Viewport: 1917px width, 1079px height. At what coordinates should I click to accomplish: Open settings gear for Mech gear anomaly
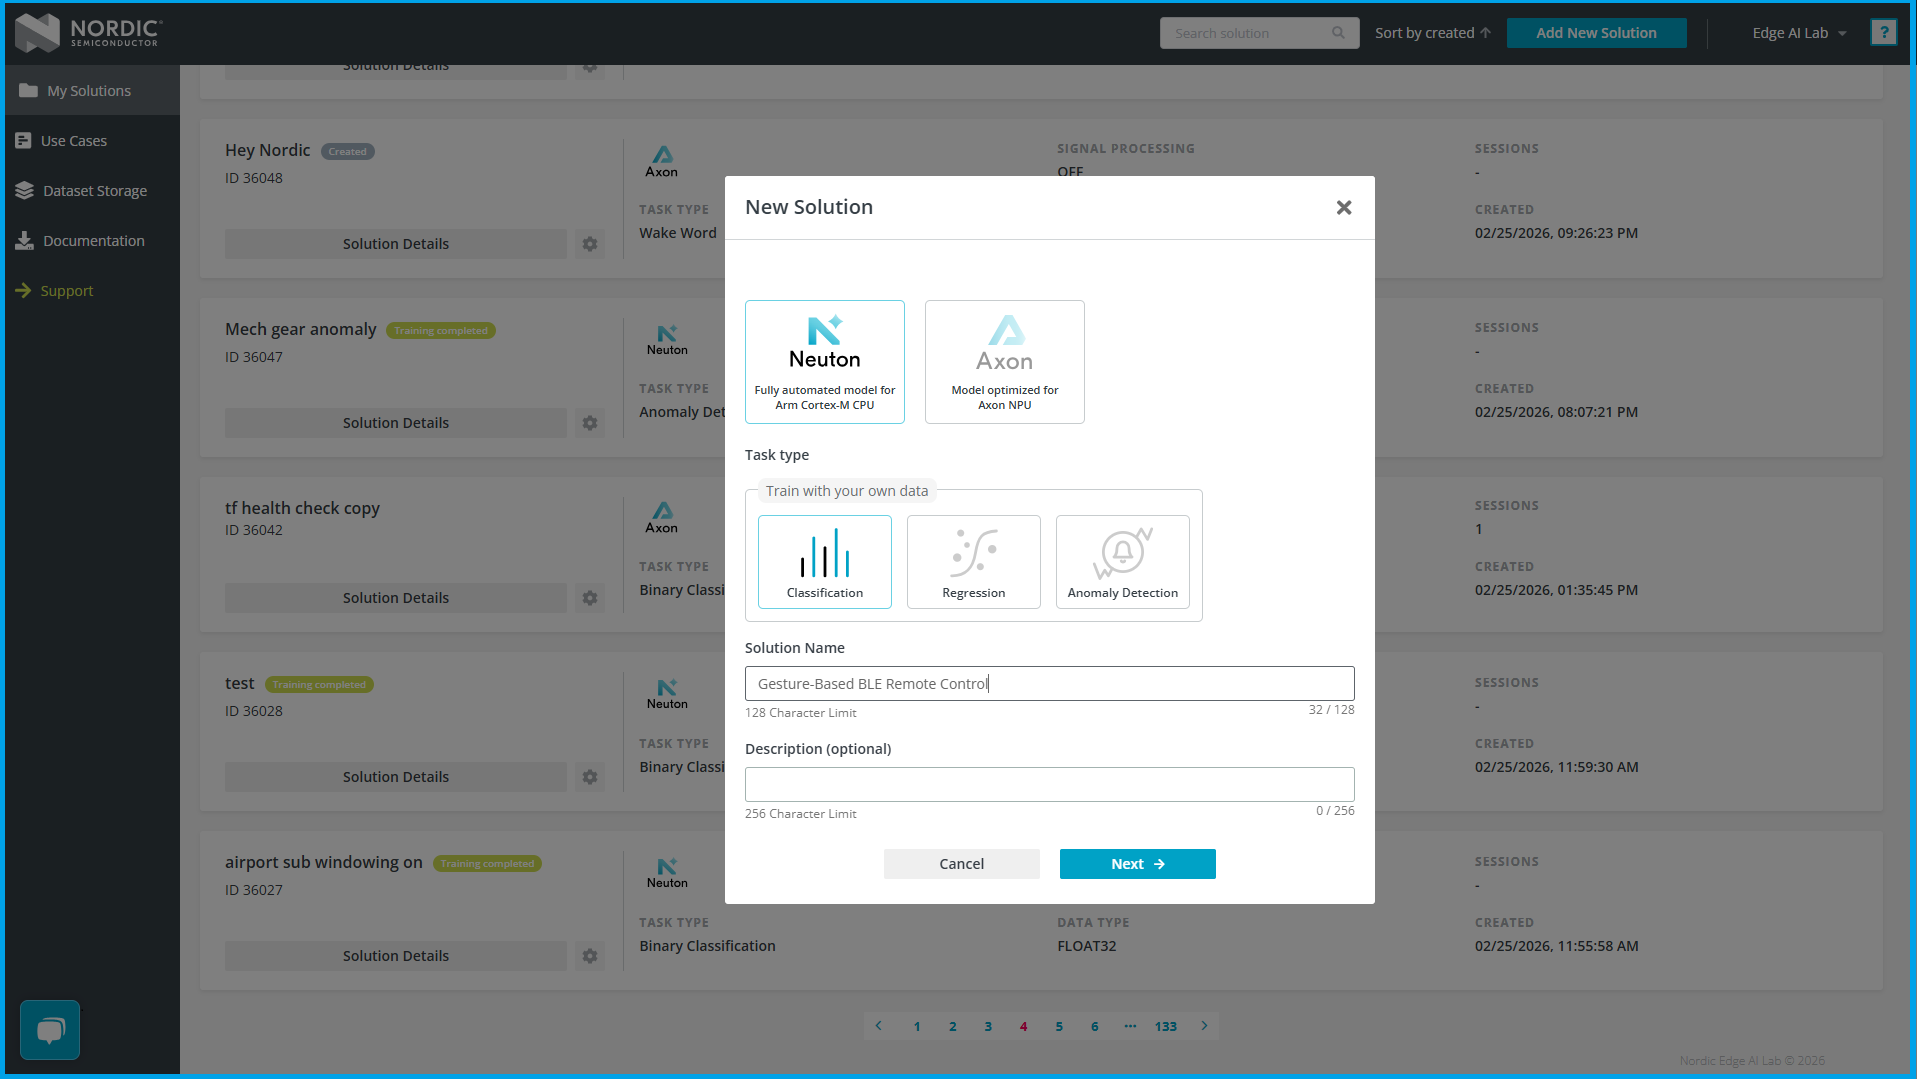tap(590, 423)
